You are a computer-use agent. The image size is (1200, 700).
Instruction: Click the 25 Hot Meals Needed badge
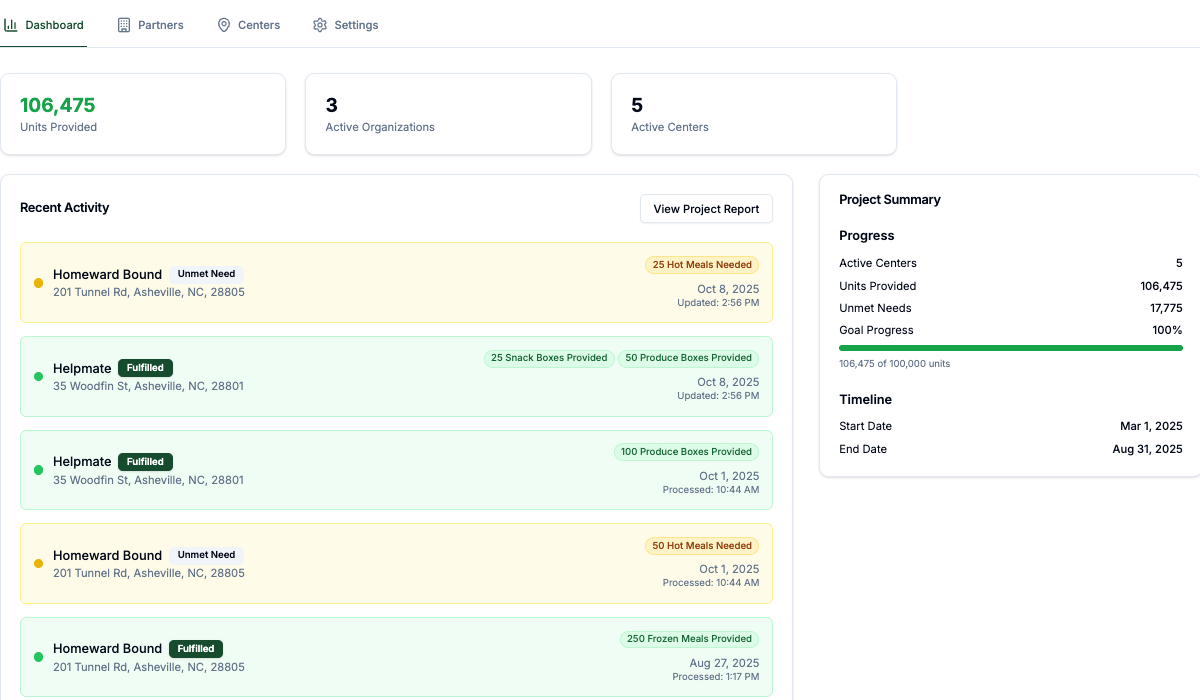[702, 265]
